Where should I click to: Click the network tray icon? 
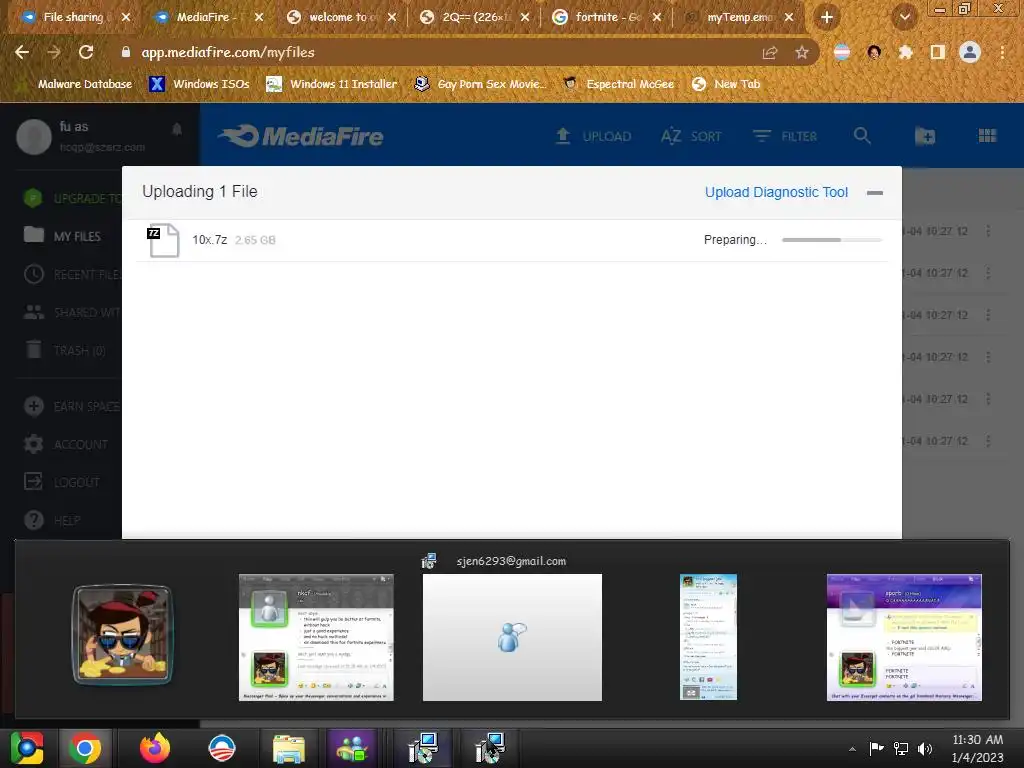(901, 749)
